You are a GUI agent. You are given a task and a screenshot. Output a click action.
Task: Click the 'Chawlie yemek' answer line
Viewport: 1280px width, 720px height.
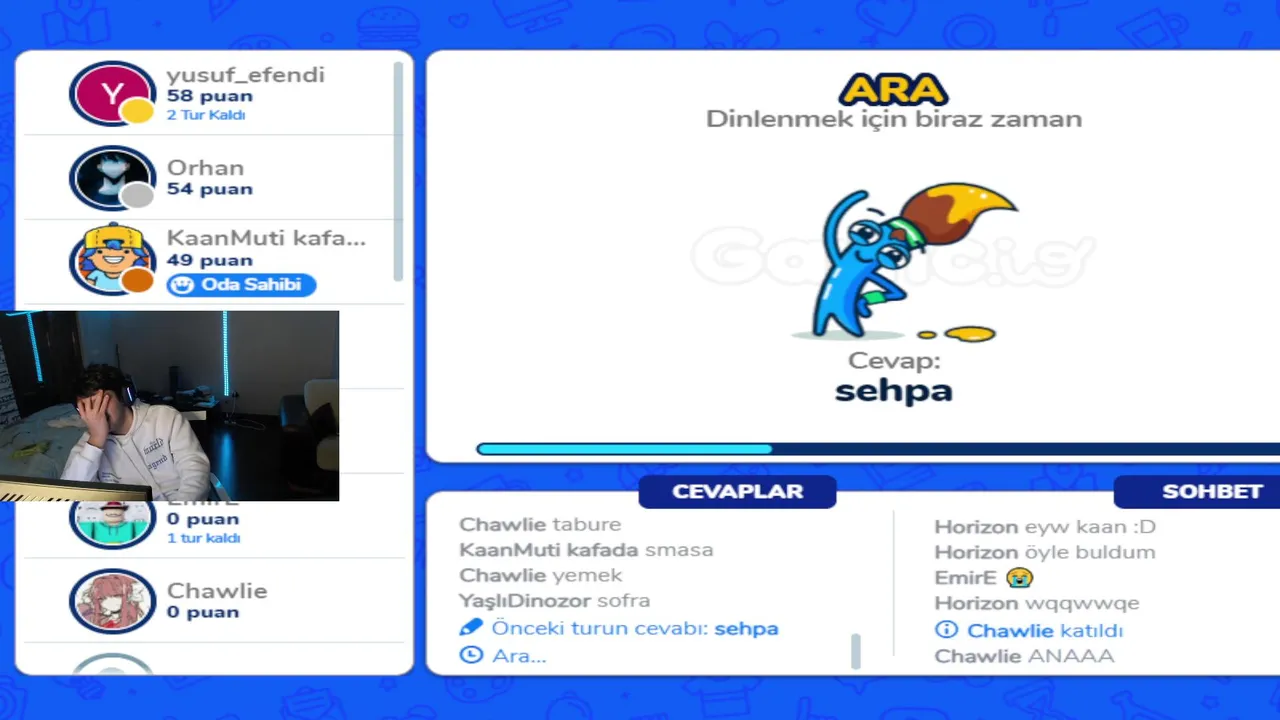tap(541, 575)
